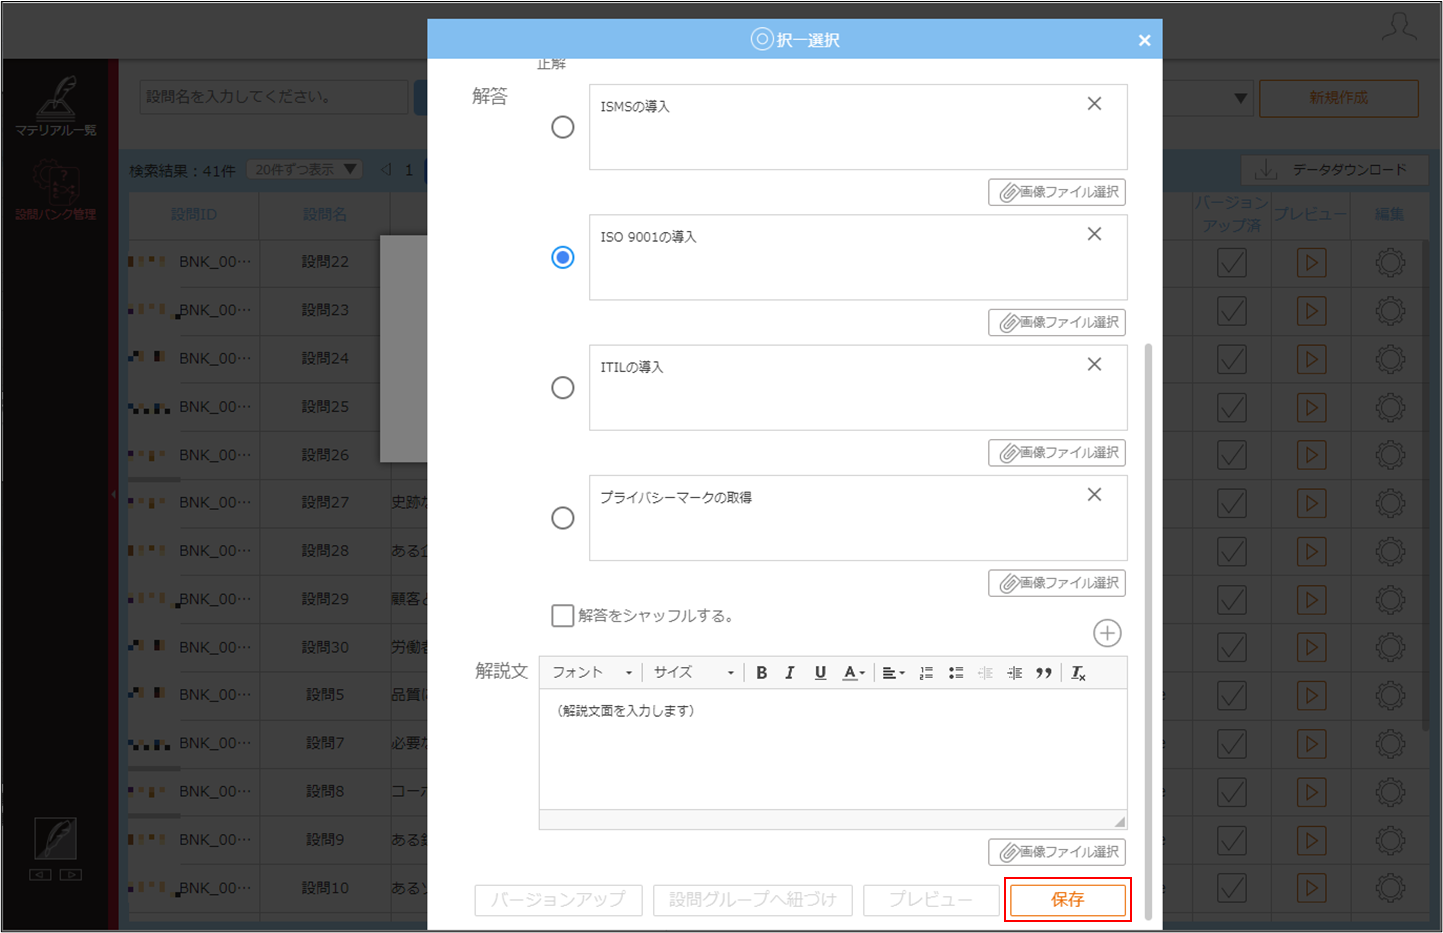Select radio button for ITILの導入 answer
Viewport: 1443px width, 933px height.
563,387
